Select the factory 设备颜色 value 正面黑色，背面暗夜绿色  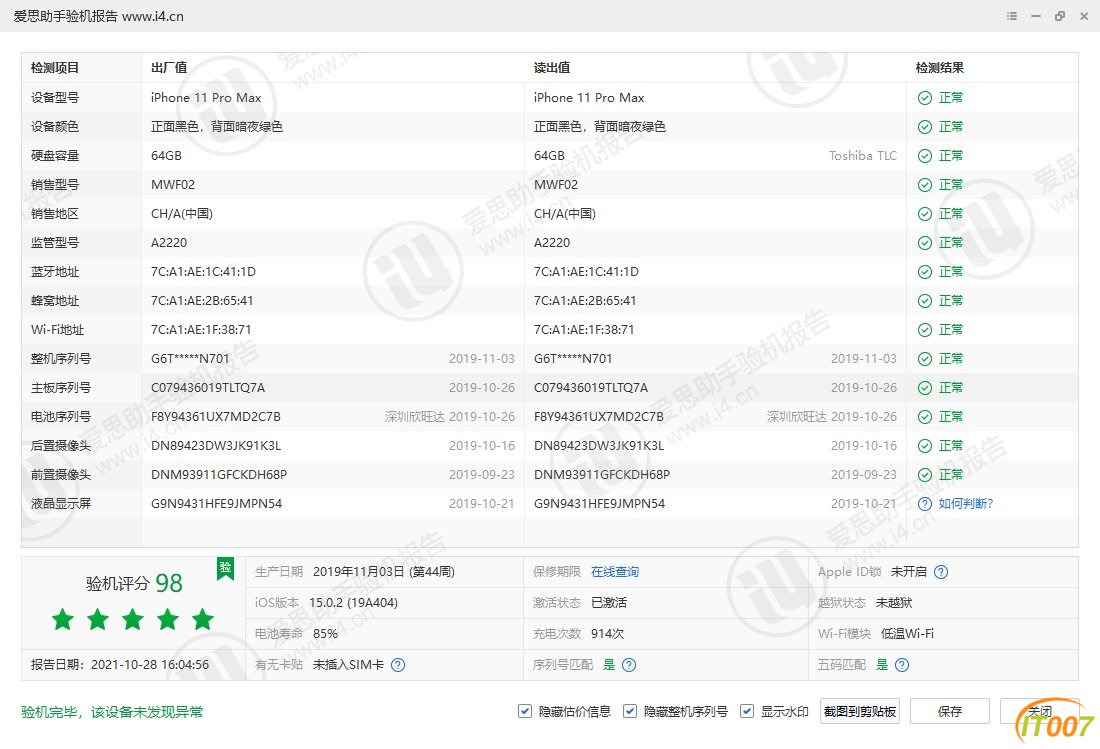coord(217,126)
